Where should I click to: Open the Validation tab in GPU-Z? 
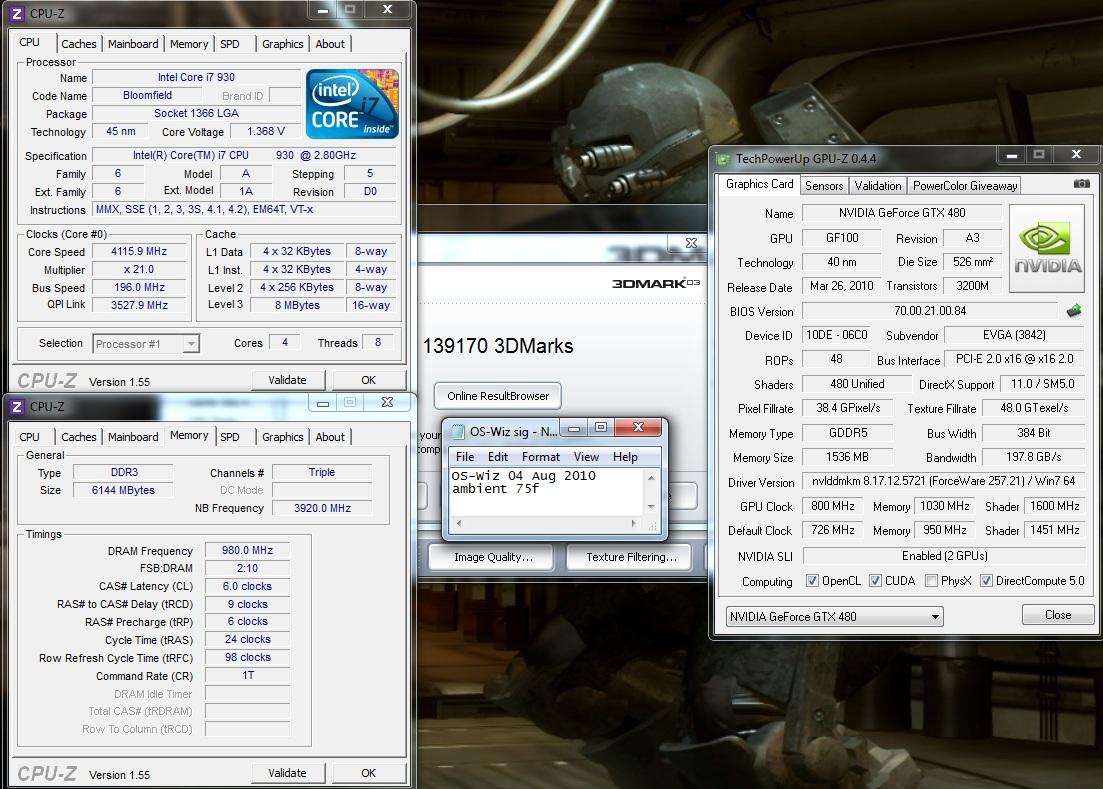[878, 186]
